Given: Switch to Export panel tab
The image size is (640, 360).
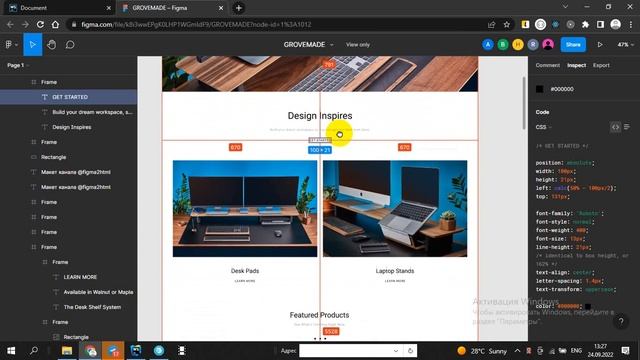Looking at the screenshot, I should 601,65.
